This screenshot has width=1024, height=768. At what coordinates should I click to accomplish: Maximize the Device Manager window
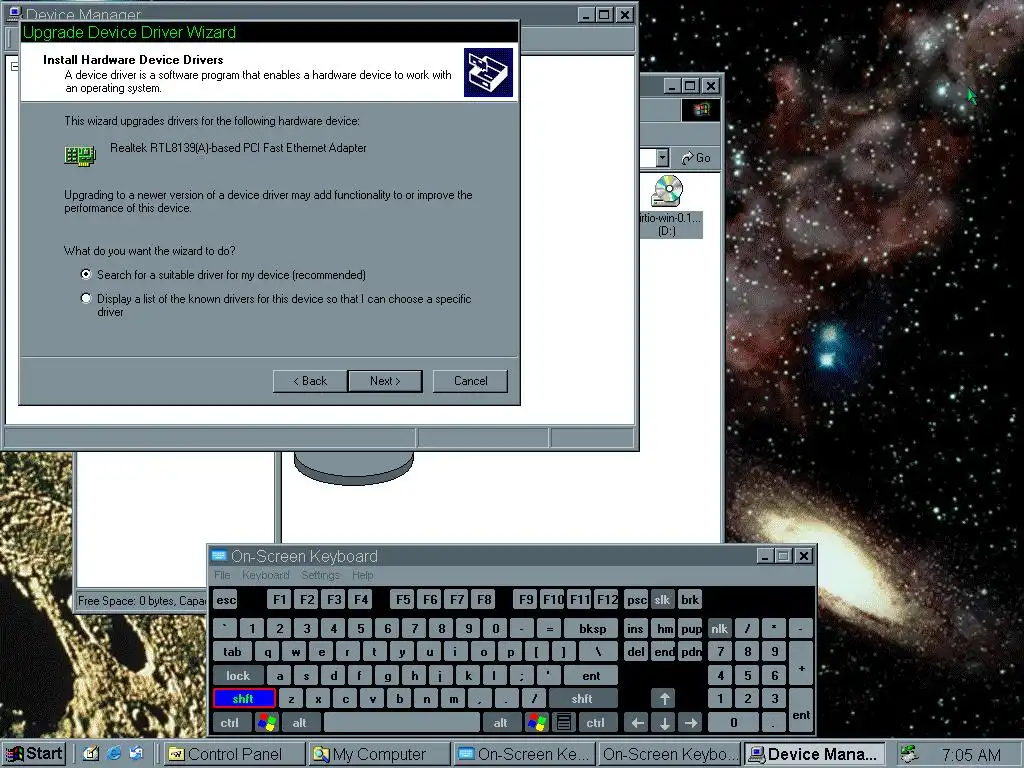click(x=605, y=14)
